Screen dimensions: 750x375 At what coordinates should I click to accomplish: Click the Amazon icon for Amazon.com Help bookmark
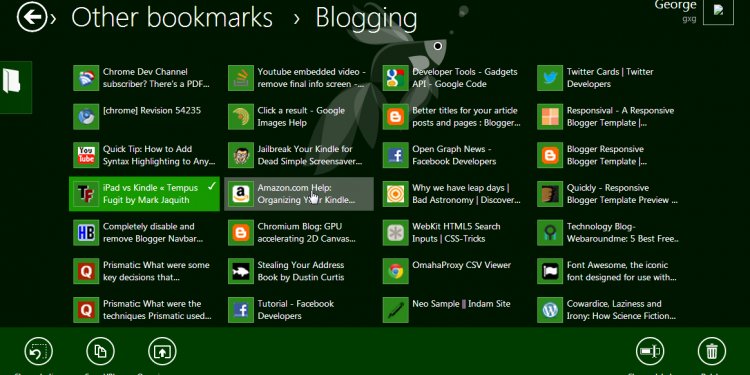click(241, 194)
